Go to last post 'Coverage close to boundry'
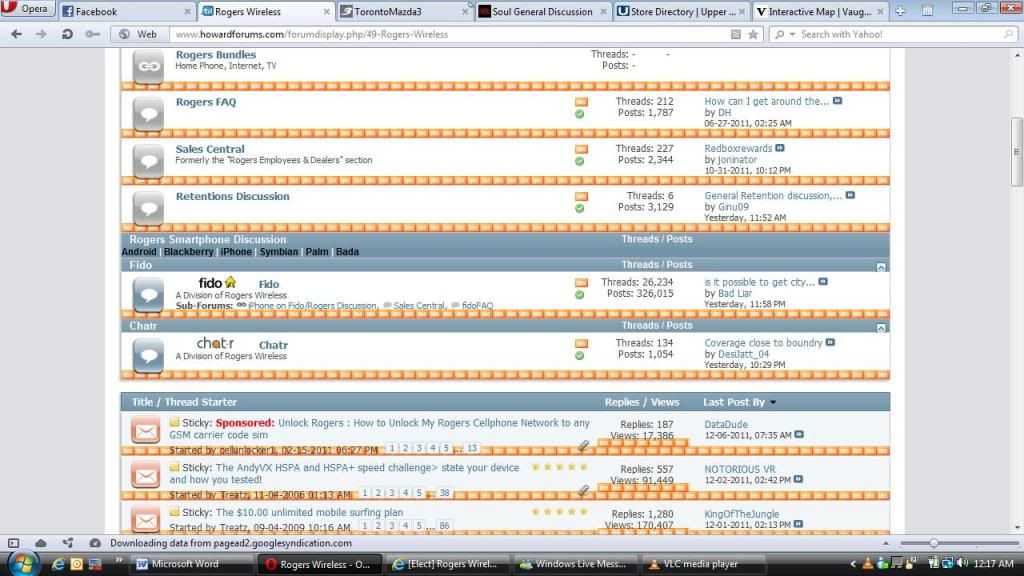Screen dimensions: 1024x576 pos(830,342)
